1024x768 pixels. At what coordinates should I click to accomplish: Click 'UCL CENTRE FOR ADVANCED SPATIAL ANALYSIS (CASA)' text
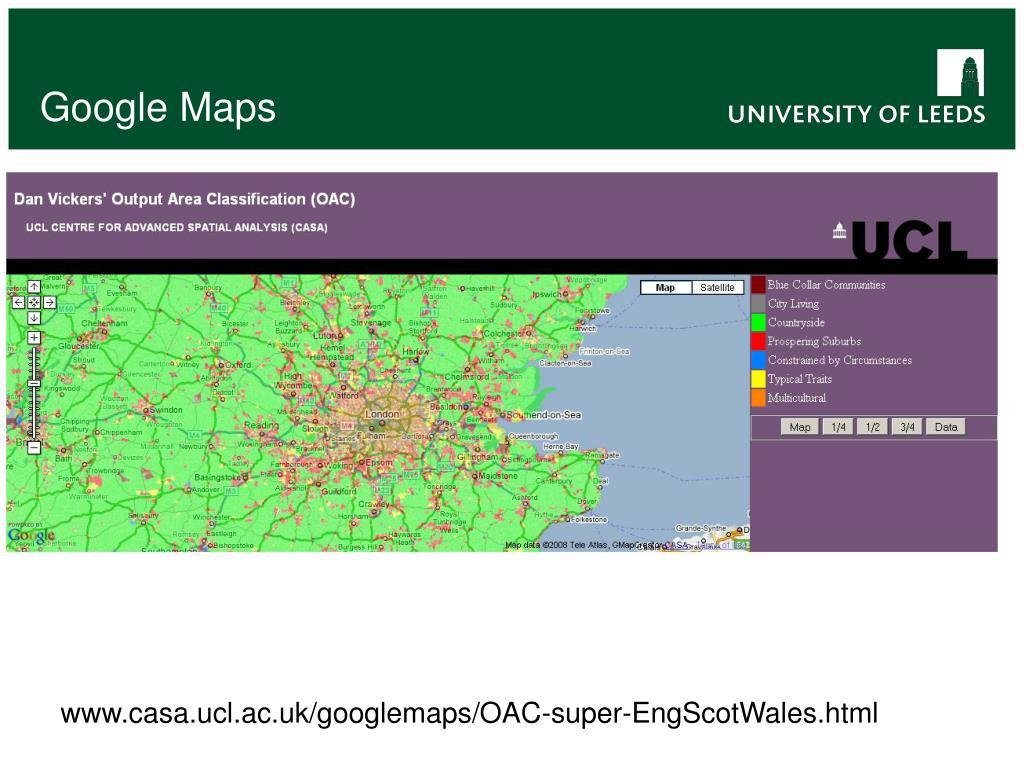pyautogui.click(x=177, y=227)
